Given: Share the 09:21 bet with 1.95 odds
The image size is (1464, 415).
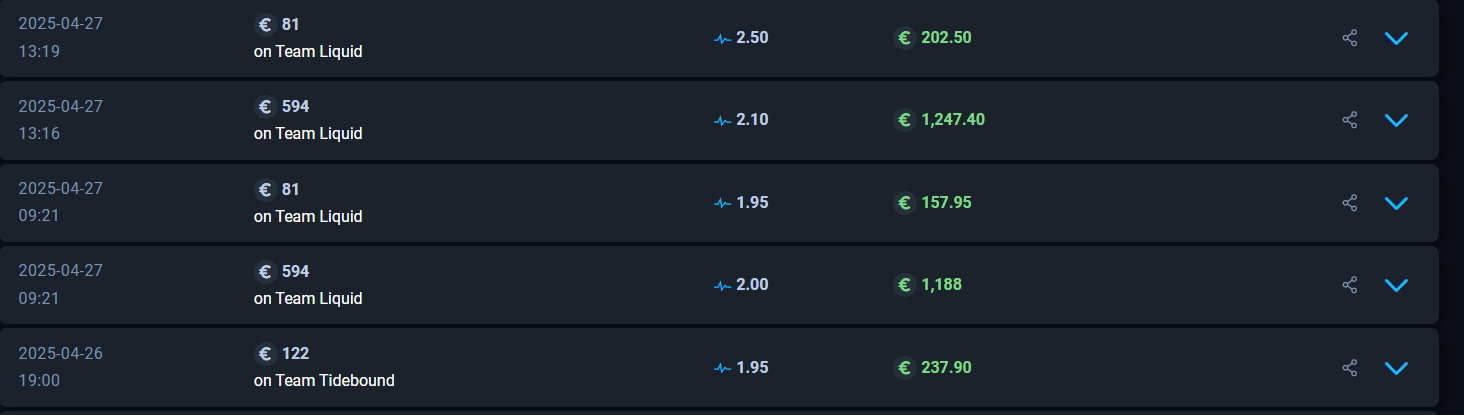Looking at the screenshot, I should point(1350,203).
